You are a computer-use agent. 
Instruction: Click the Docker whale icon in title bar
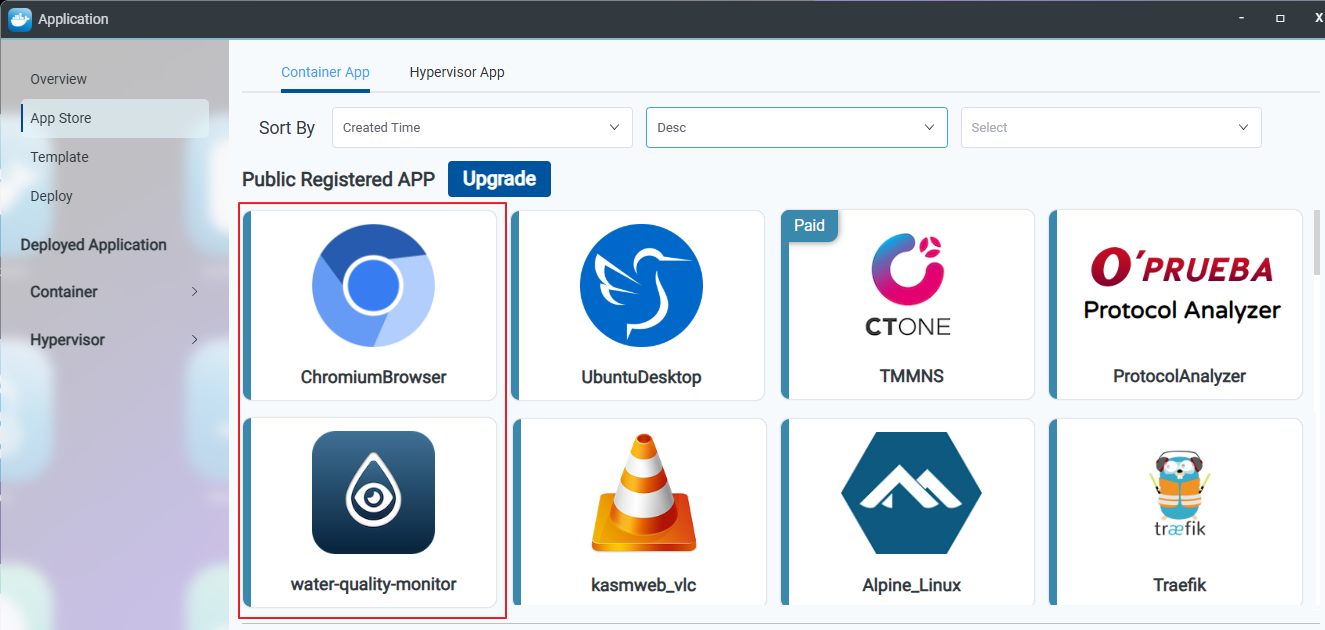tap(20, 19)
